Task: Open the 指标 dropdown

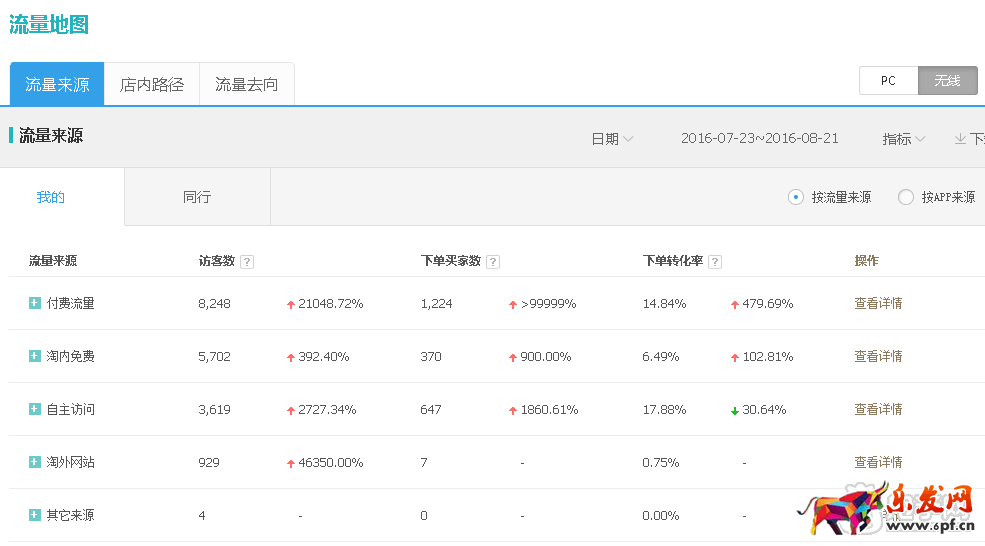Action: click(903, 139)
